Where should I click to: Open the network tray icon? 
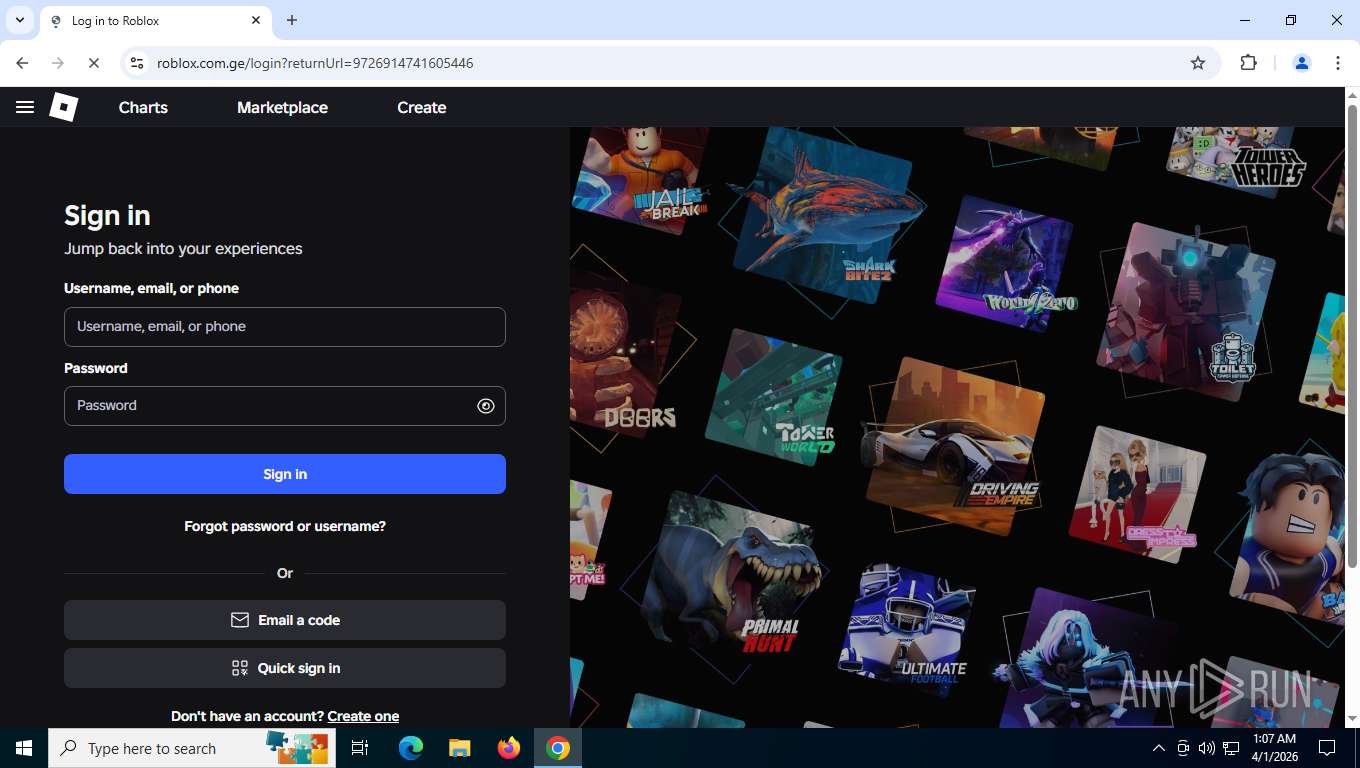(x=1231, y=748)
